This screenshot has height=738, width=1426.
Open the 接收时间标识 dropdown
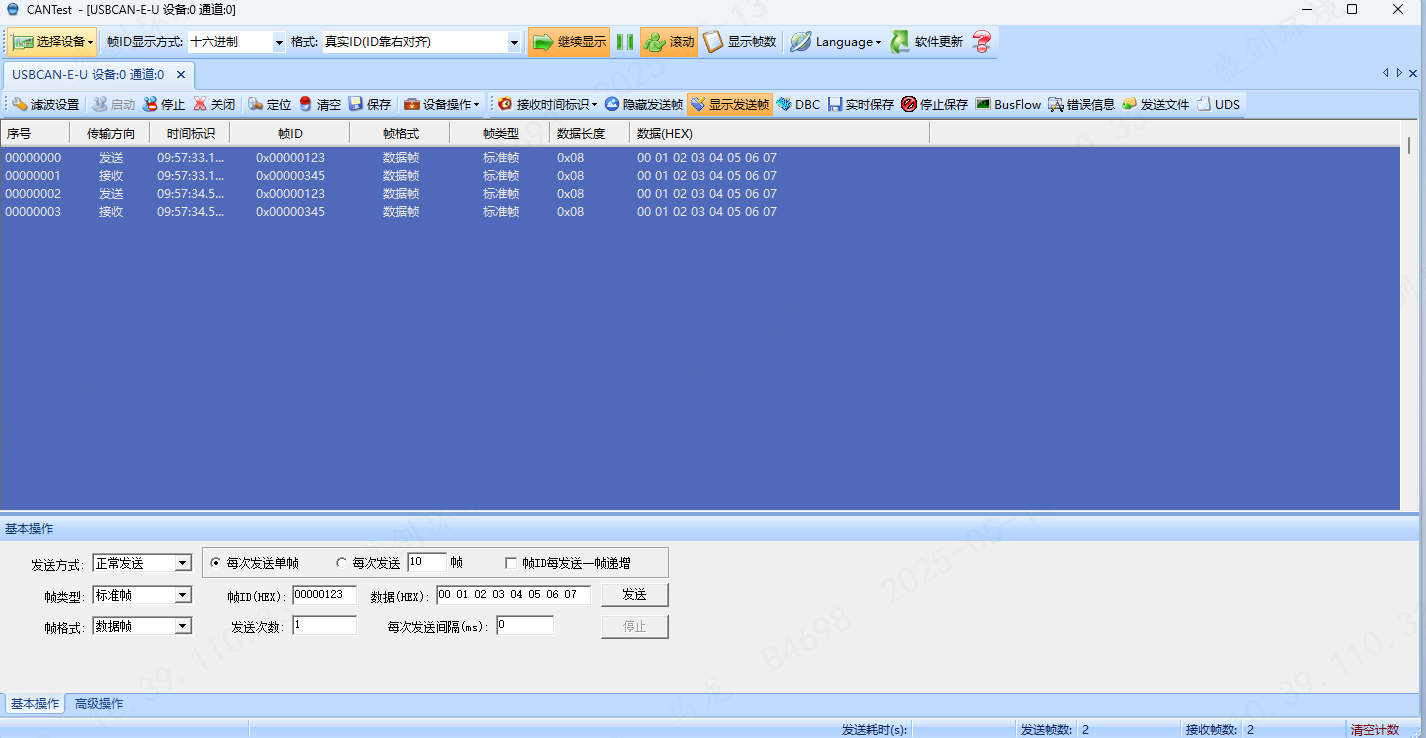tap(547, 104)
